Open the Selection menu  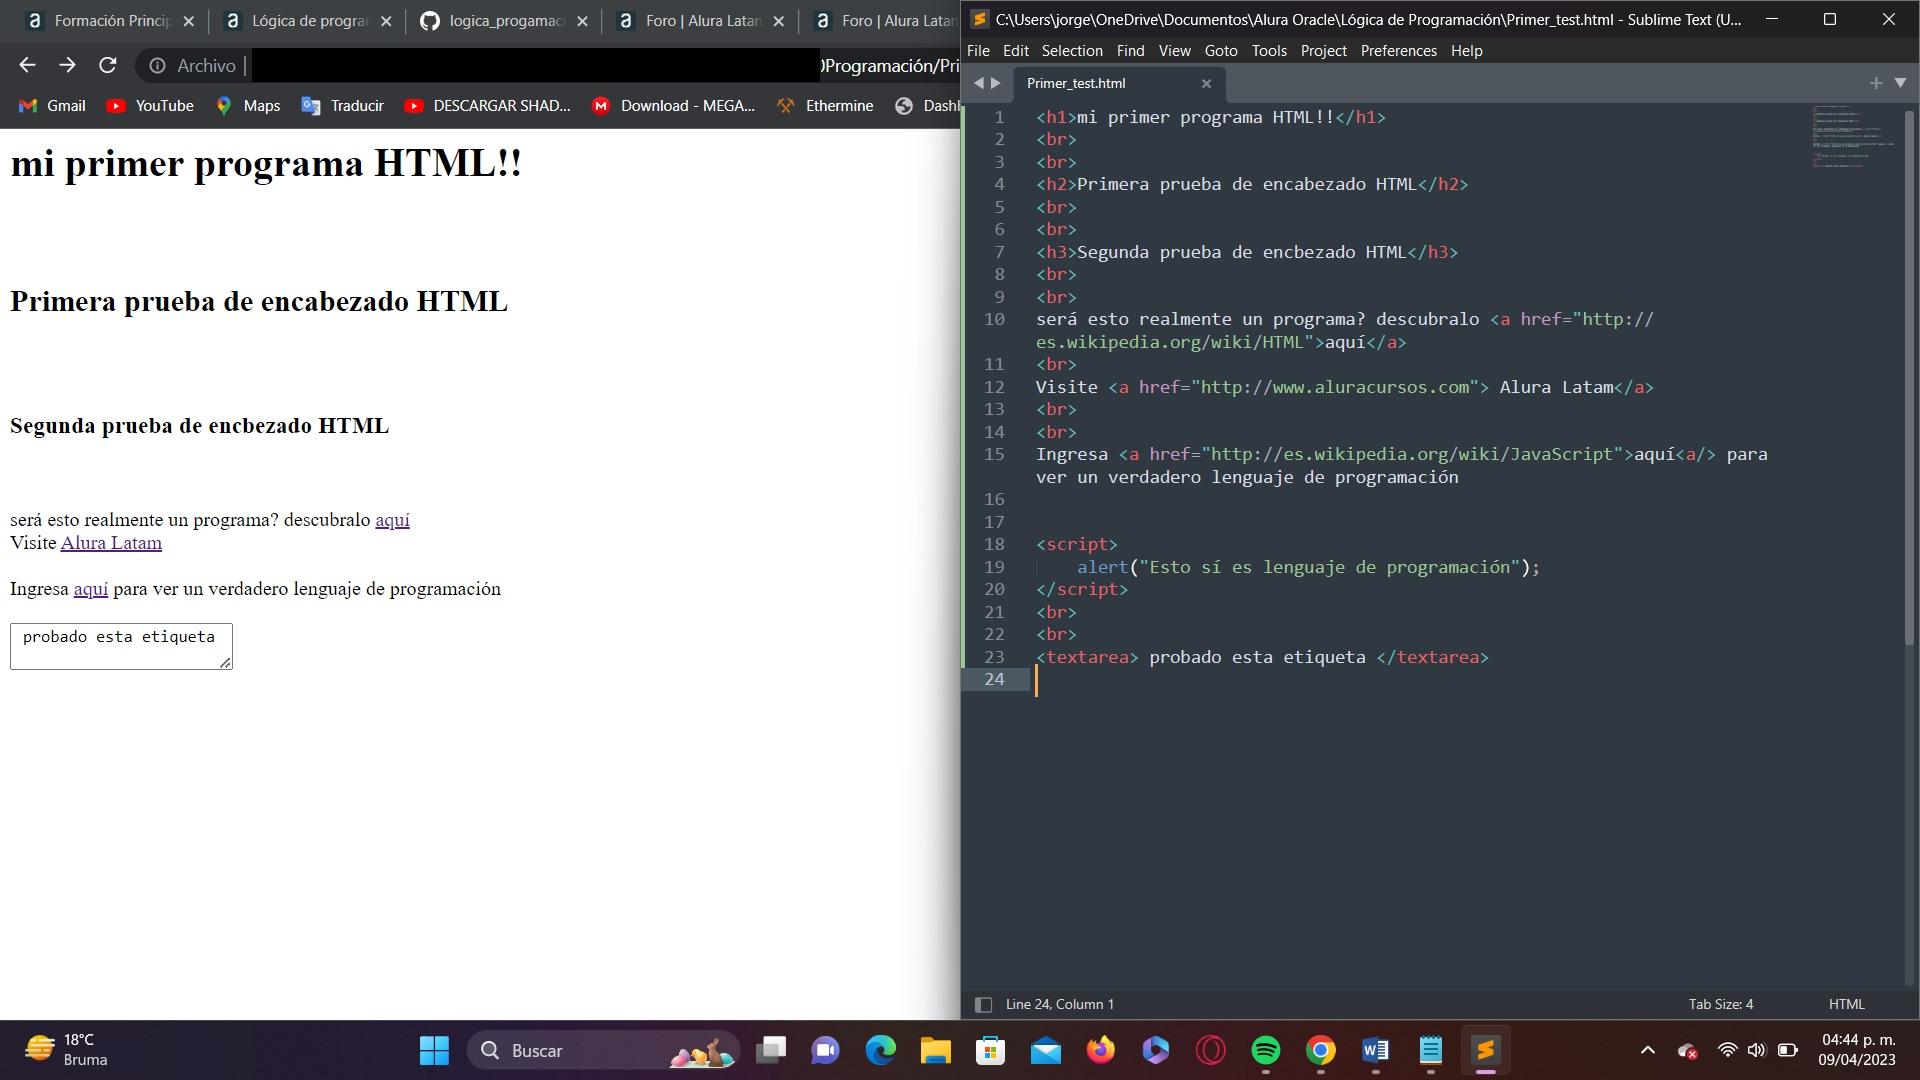click(x=1071, y=50)
